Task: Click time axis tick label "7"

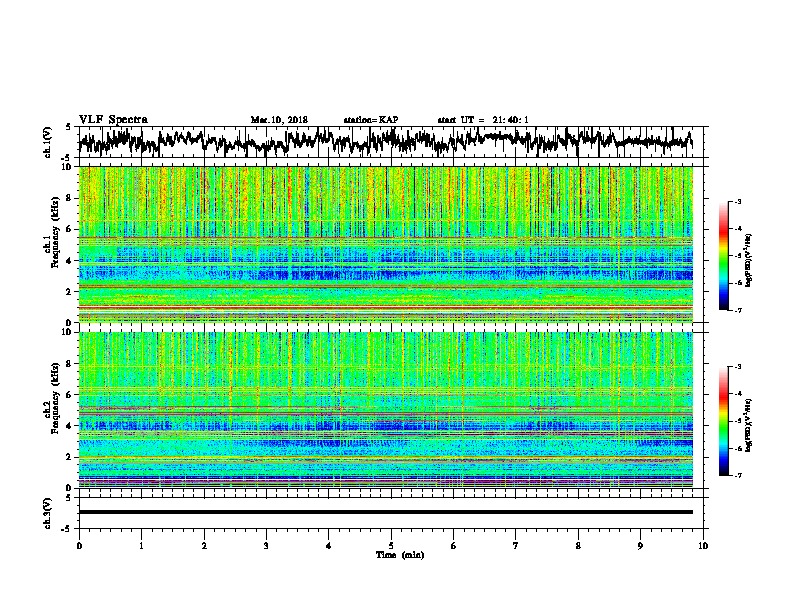Action: (x=516, y=546)
